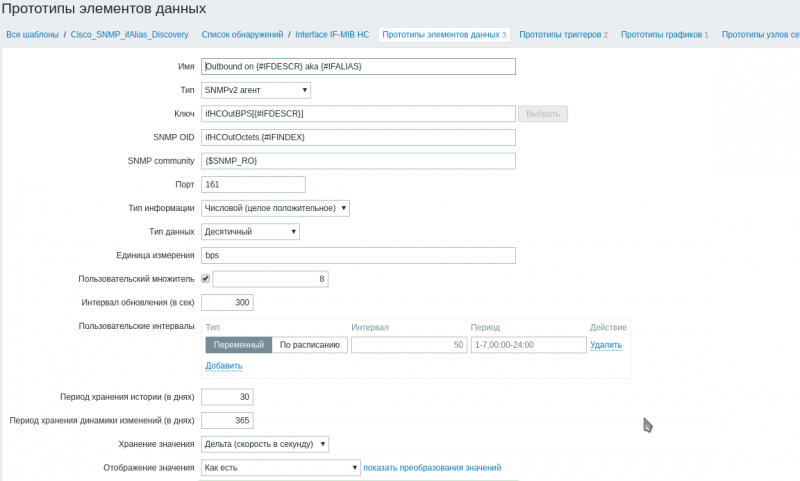Screen dimensions: 800x481
Task: Expand the Тип информации dropdown
Action: point(275,208)
